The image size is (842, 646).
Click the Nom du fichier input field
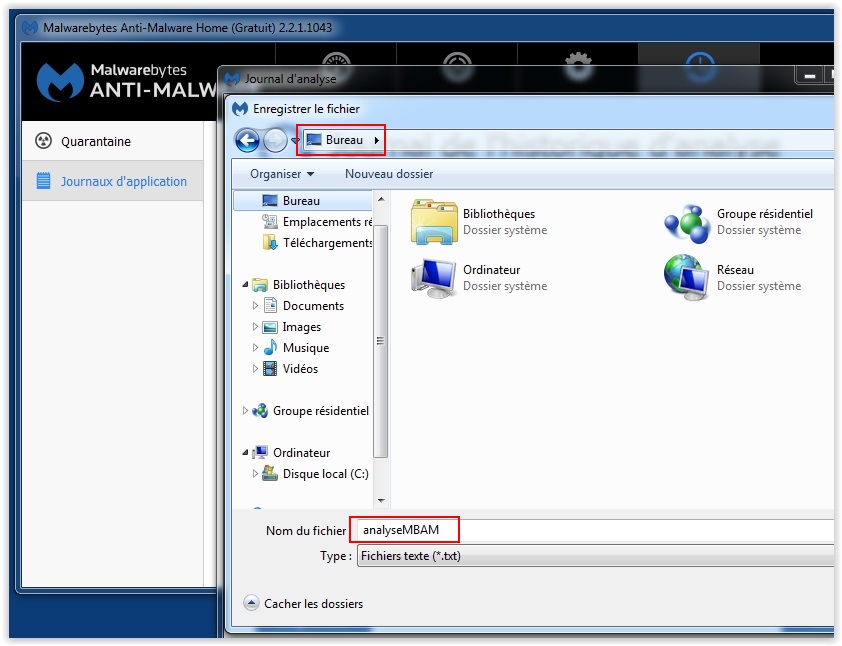595,531
